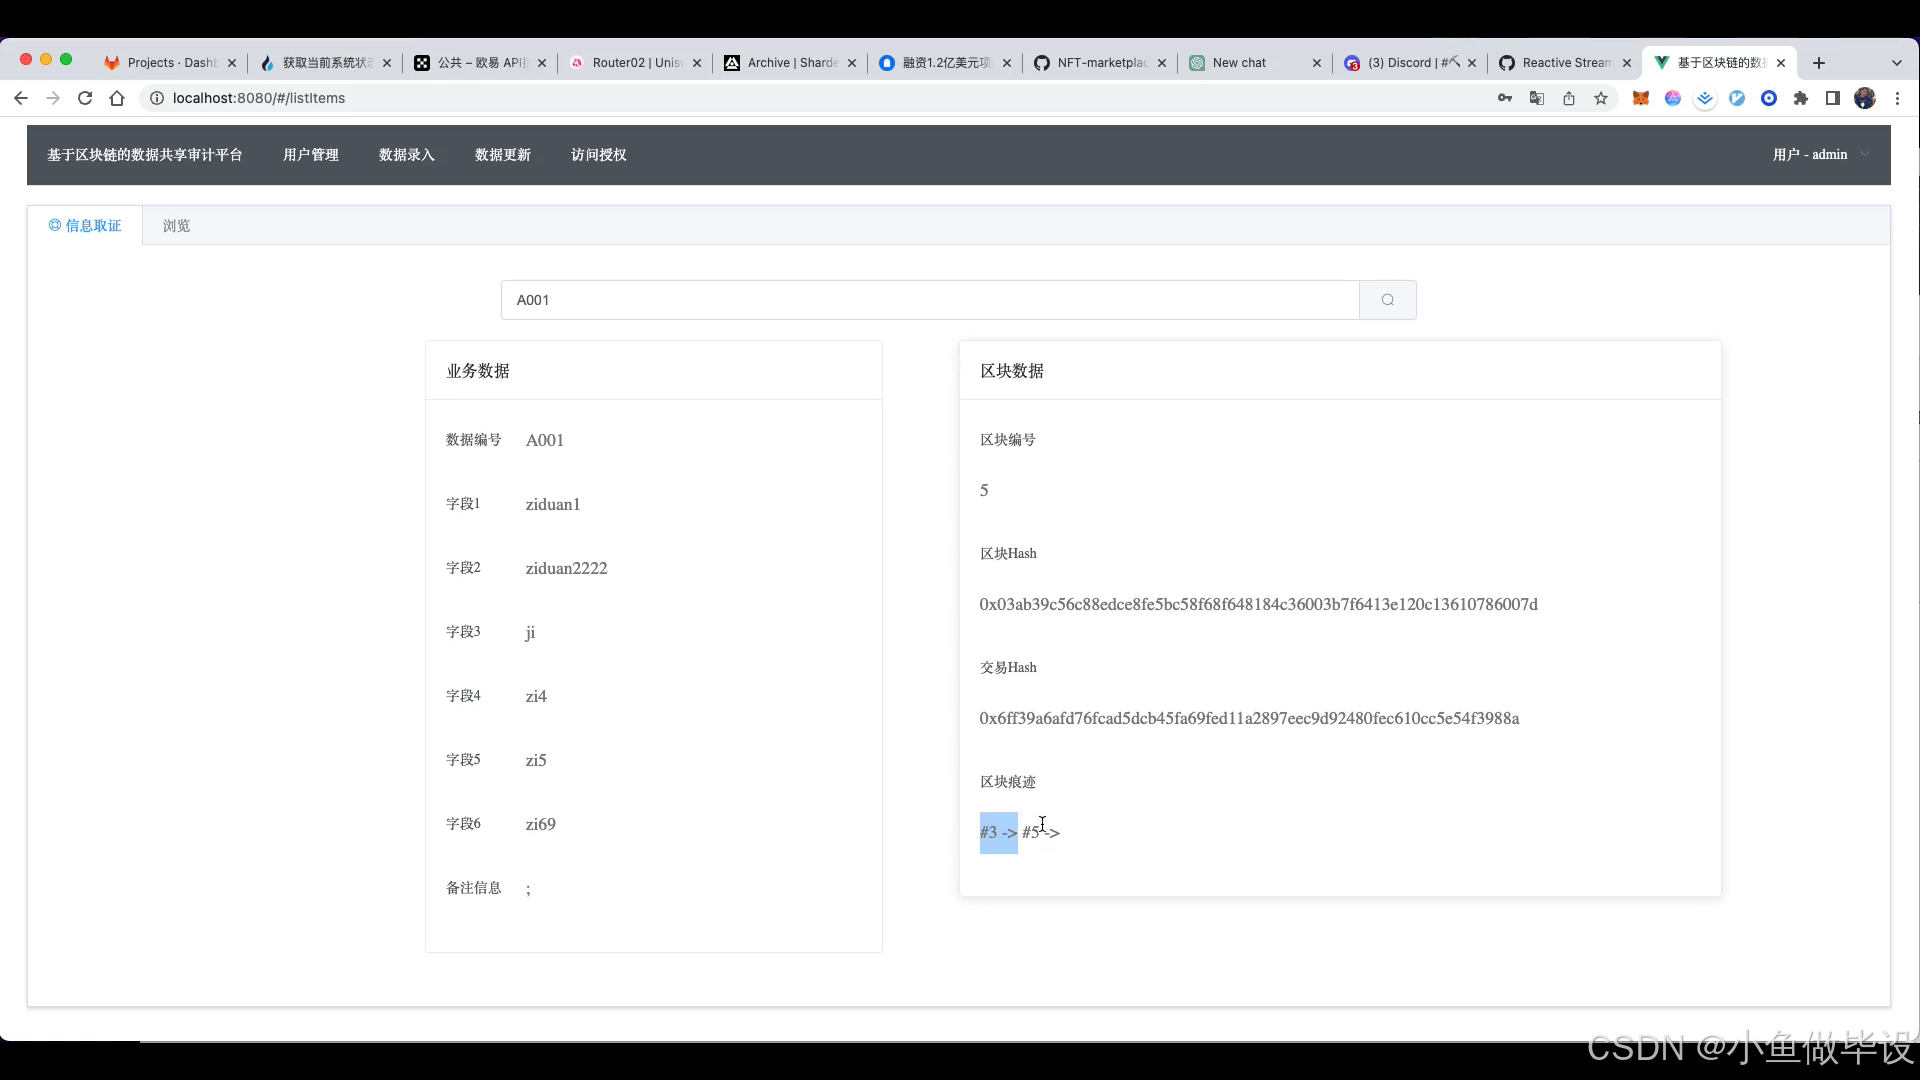Click the home icon in browser toolbar

coord(117,98)
